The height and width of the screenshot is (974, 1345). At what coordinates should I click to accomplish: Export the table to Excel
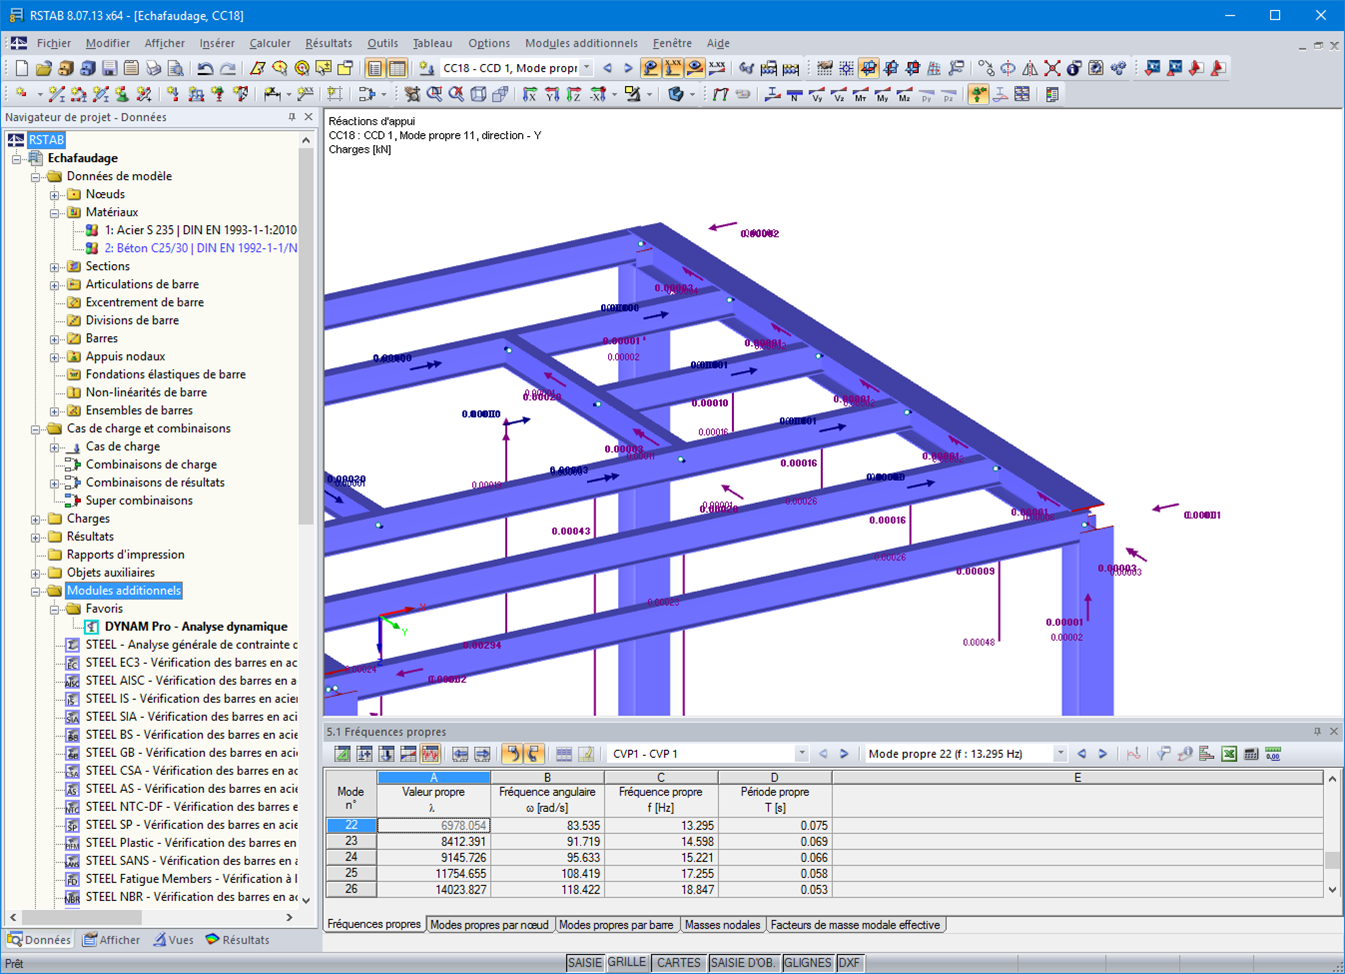pyautogui.click(x=1229, y=754)
